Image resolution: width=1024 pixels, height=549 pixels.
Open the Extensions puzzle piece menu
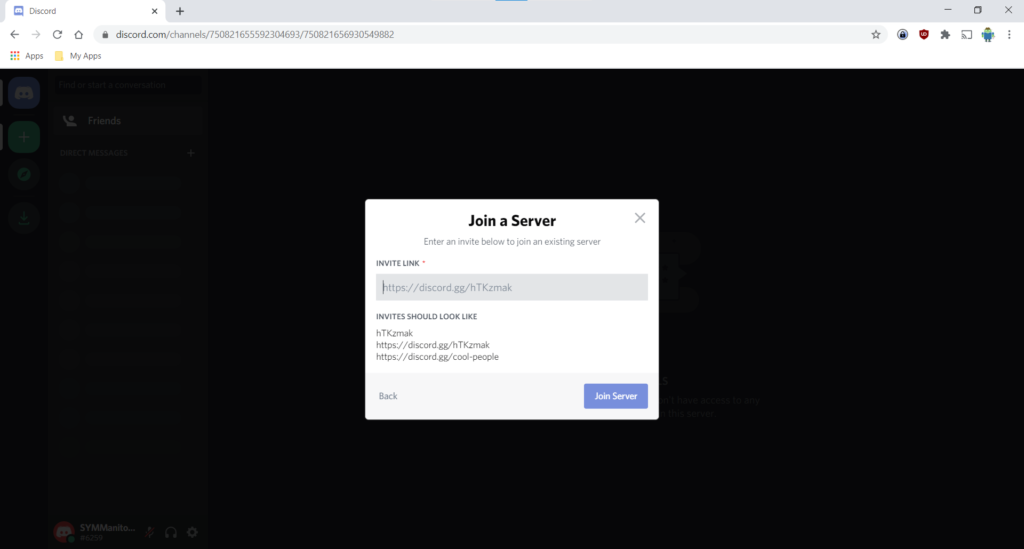click(x=945, y=35)
